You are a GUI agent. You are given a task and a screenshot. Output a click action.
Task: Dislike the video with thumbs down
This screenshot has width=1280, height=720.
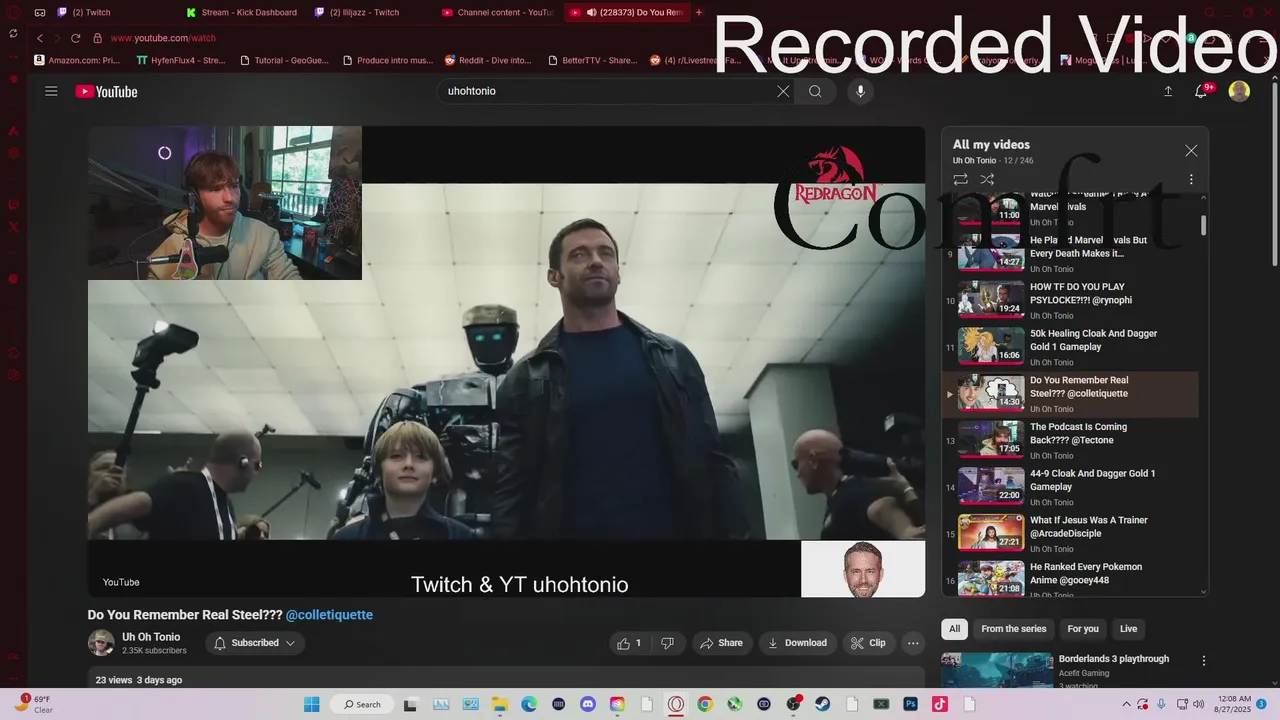coord(668,643)
